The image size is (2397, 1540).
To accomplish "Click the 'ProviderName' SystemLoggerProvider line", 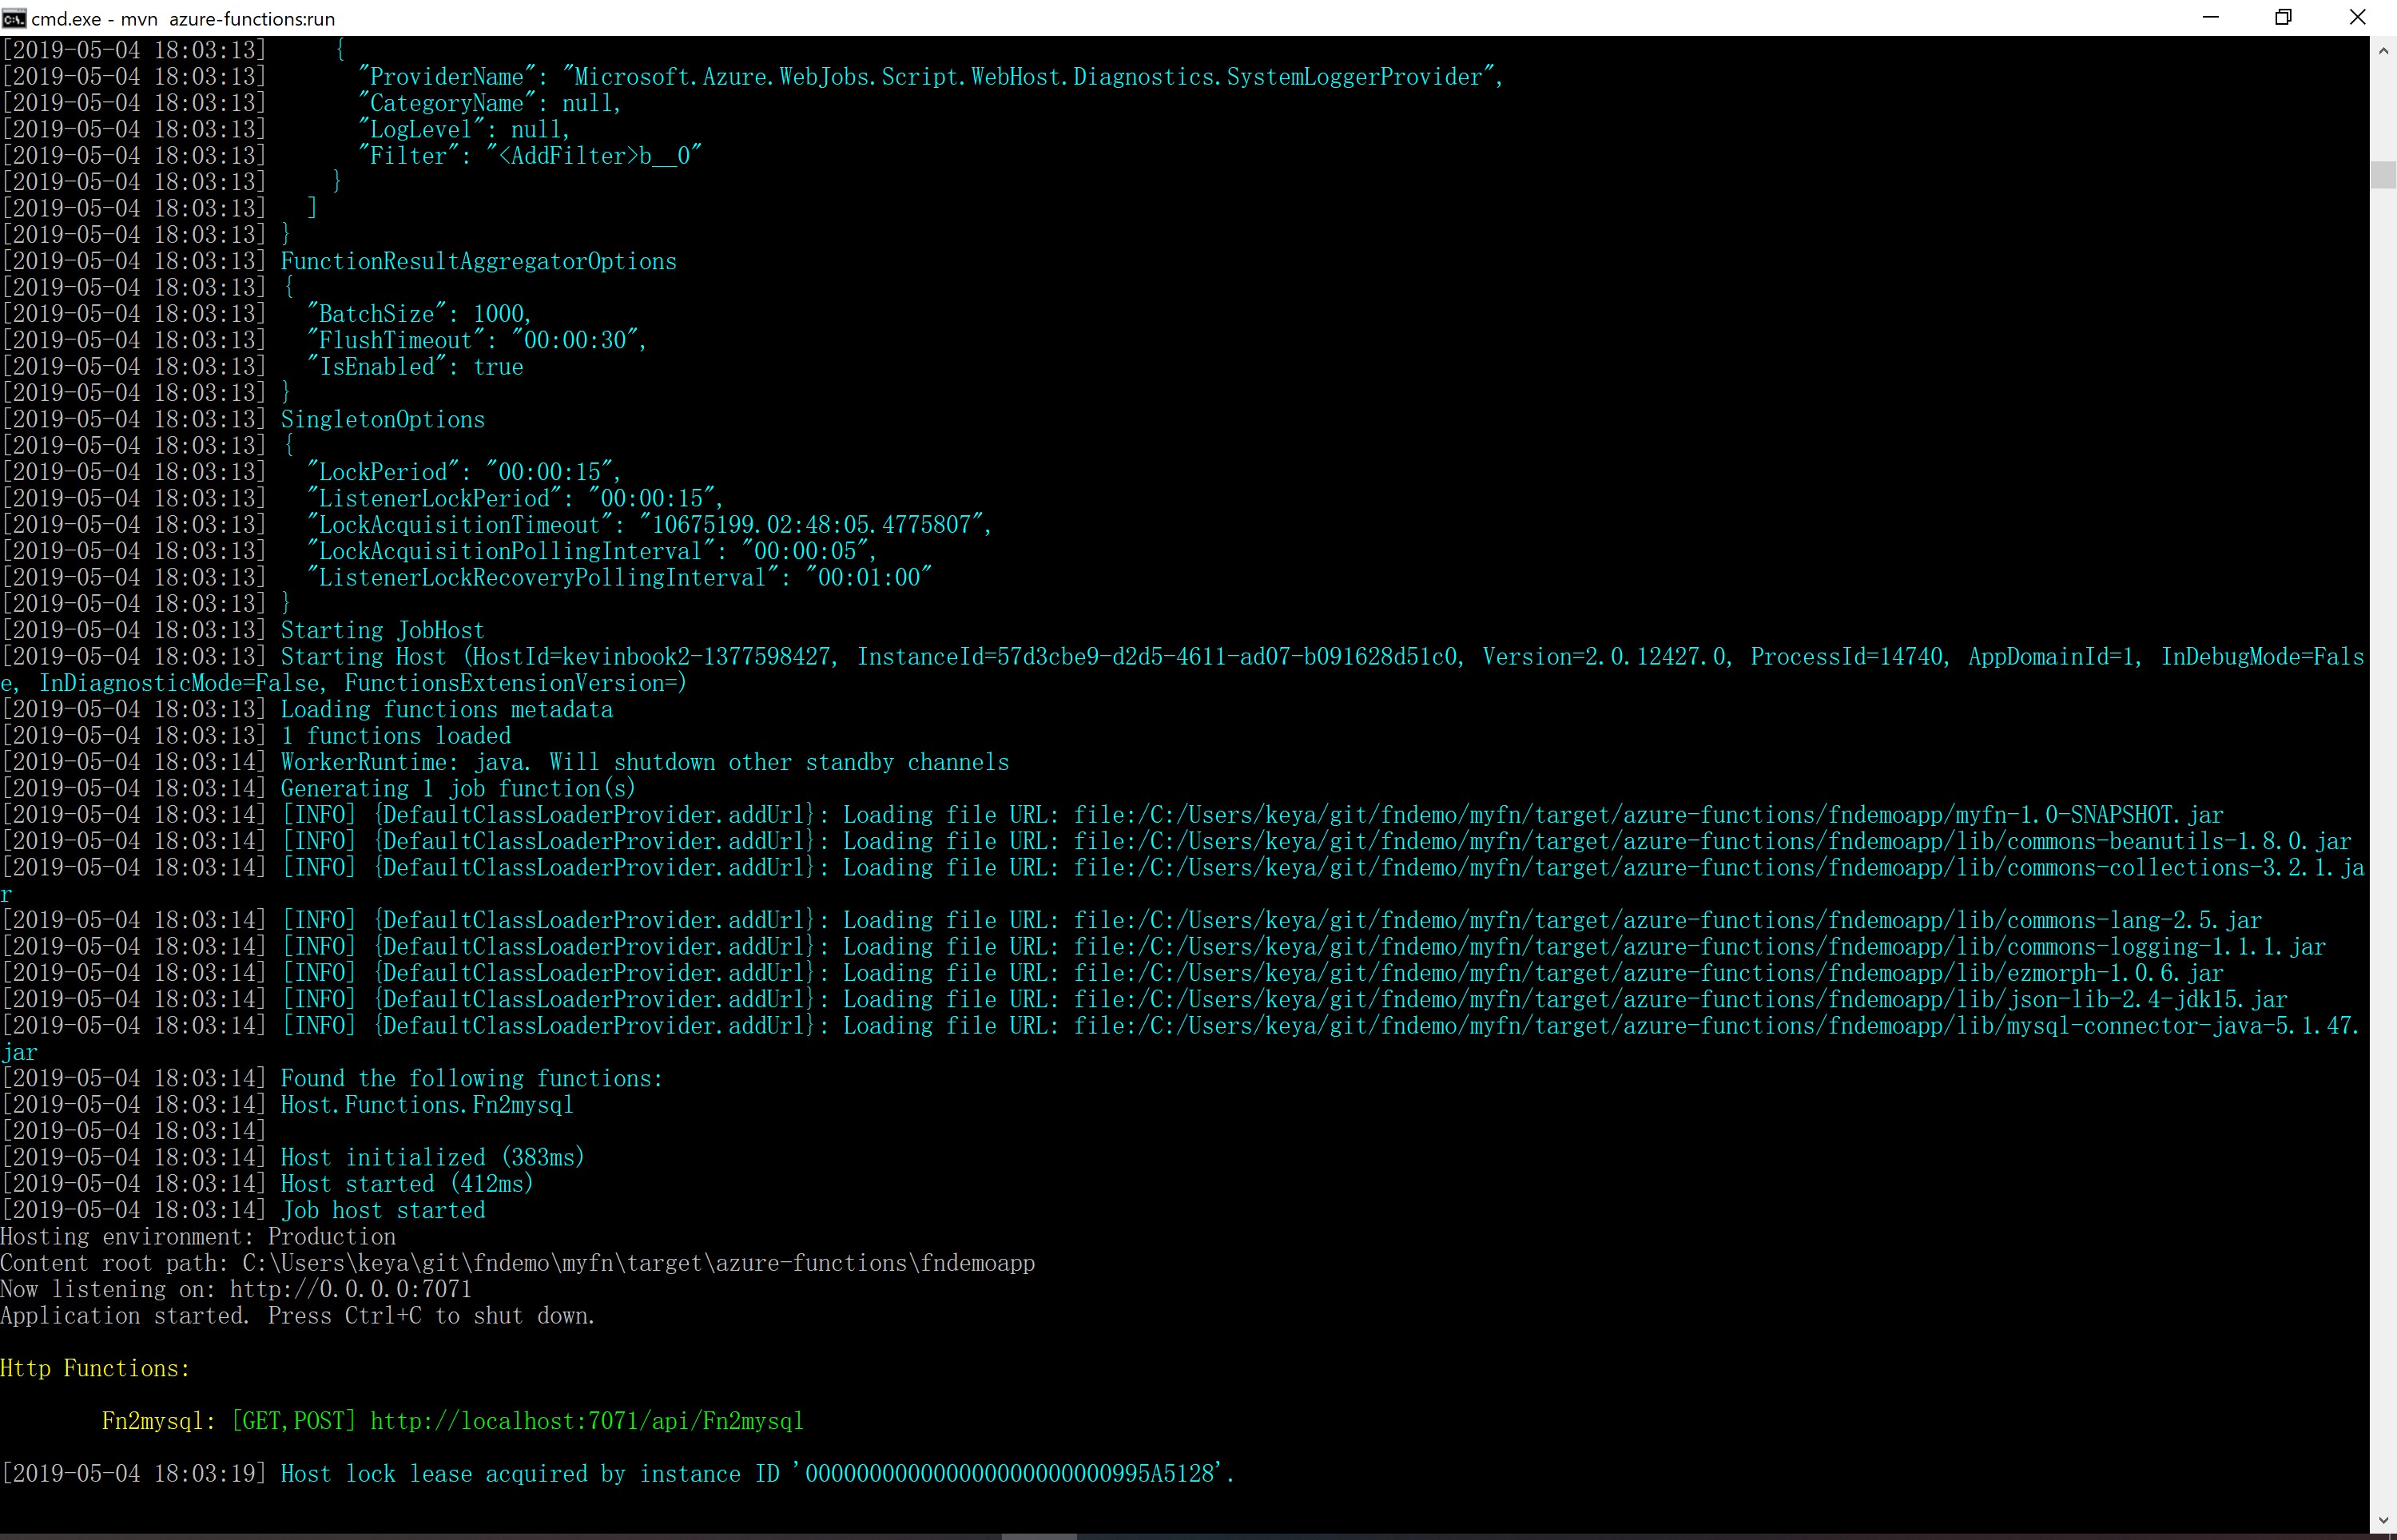I will coord(752,77).
